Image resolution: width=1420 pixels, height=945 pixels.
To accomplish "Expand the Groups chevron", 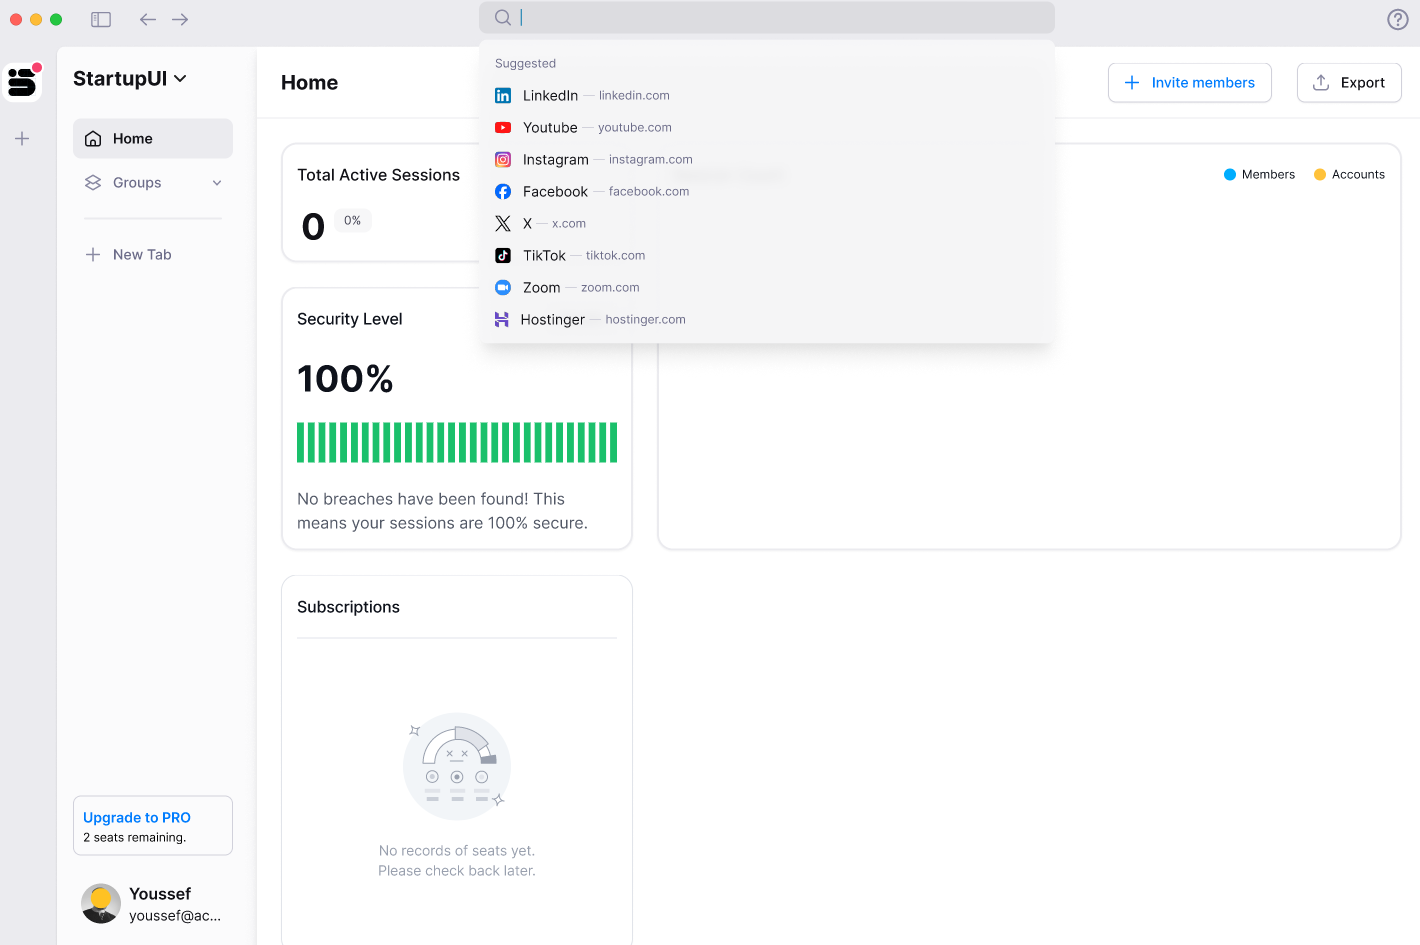I will click(x=217, y=183).
